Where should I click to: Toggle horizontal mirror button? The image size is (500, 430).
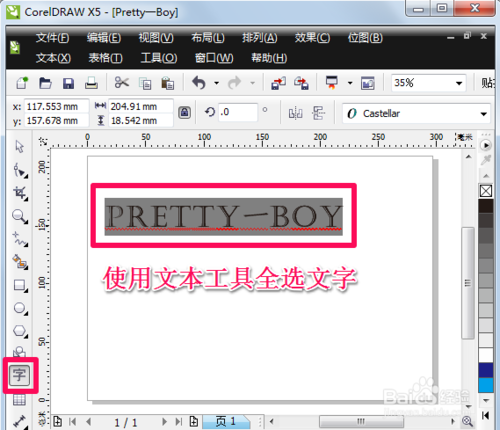coord(295,113)
